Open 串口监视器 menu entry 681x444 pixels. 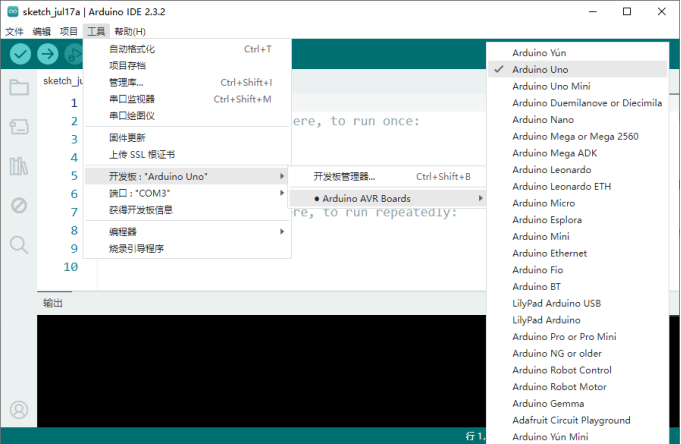click(187, 99)
